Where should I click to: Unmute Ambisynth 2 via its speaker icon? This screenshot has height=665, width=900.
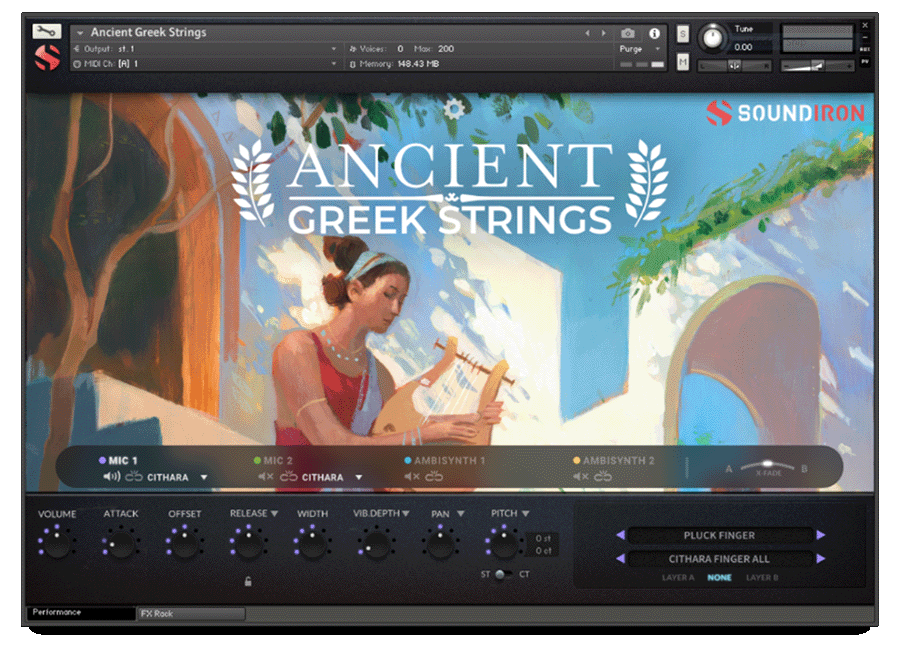[581, 476]
